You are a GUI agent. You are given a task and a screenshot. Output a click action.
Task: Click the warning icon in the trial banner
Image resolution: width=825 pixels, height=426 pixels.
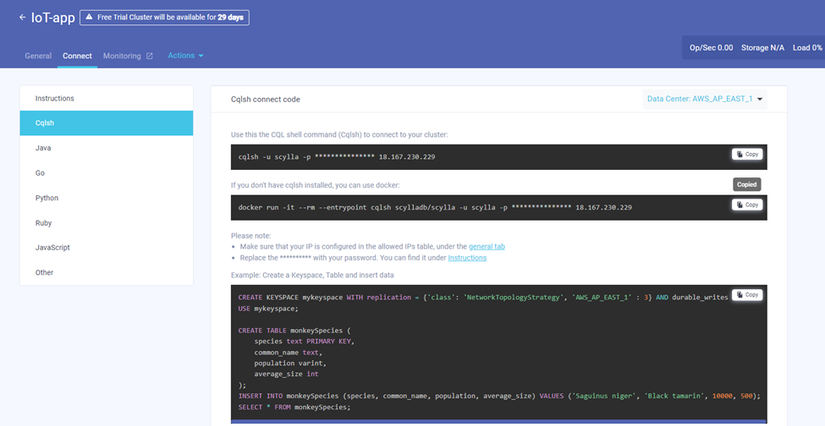90,17
